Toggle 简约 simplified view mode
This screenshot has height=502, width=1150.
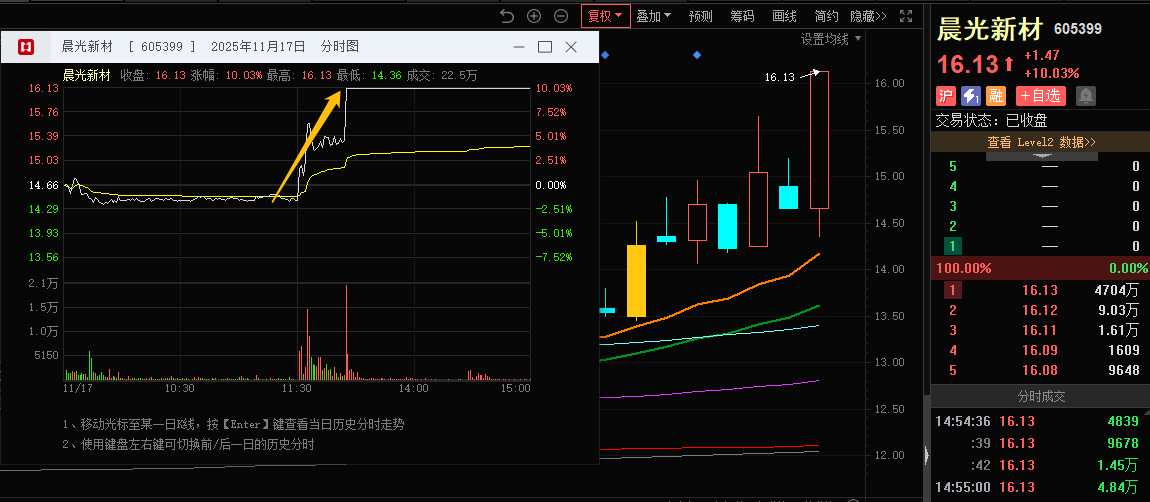827,16
